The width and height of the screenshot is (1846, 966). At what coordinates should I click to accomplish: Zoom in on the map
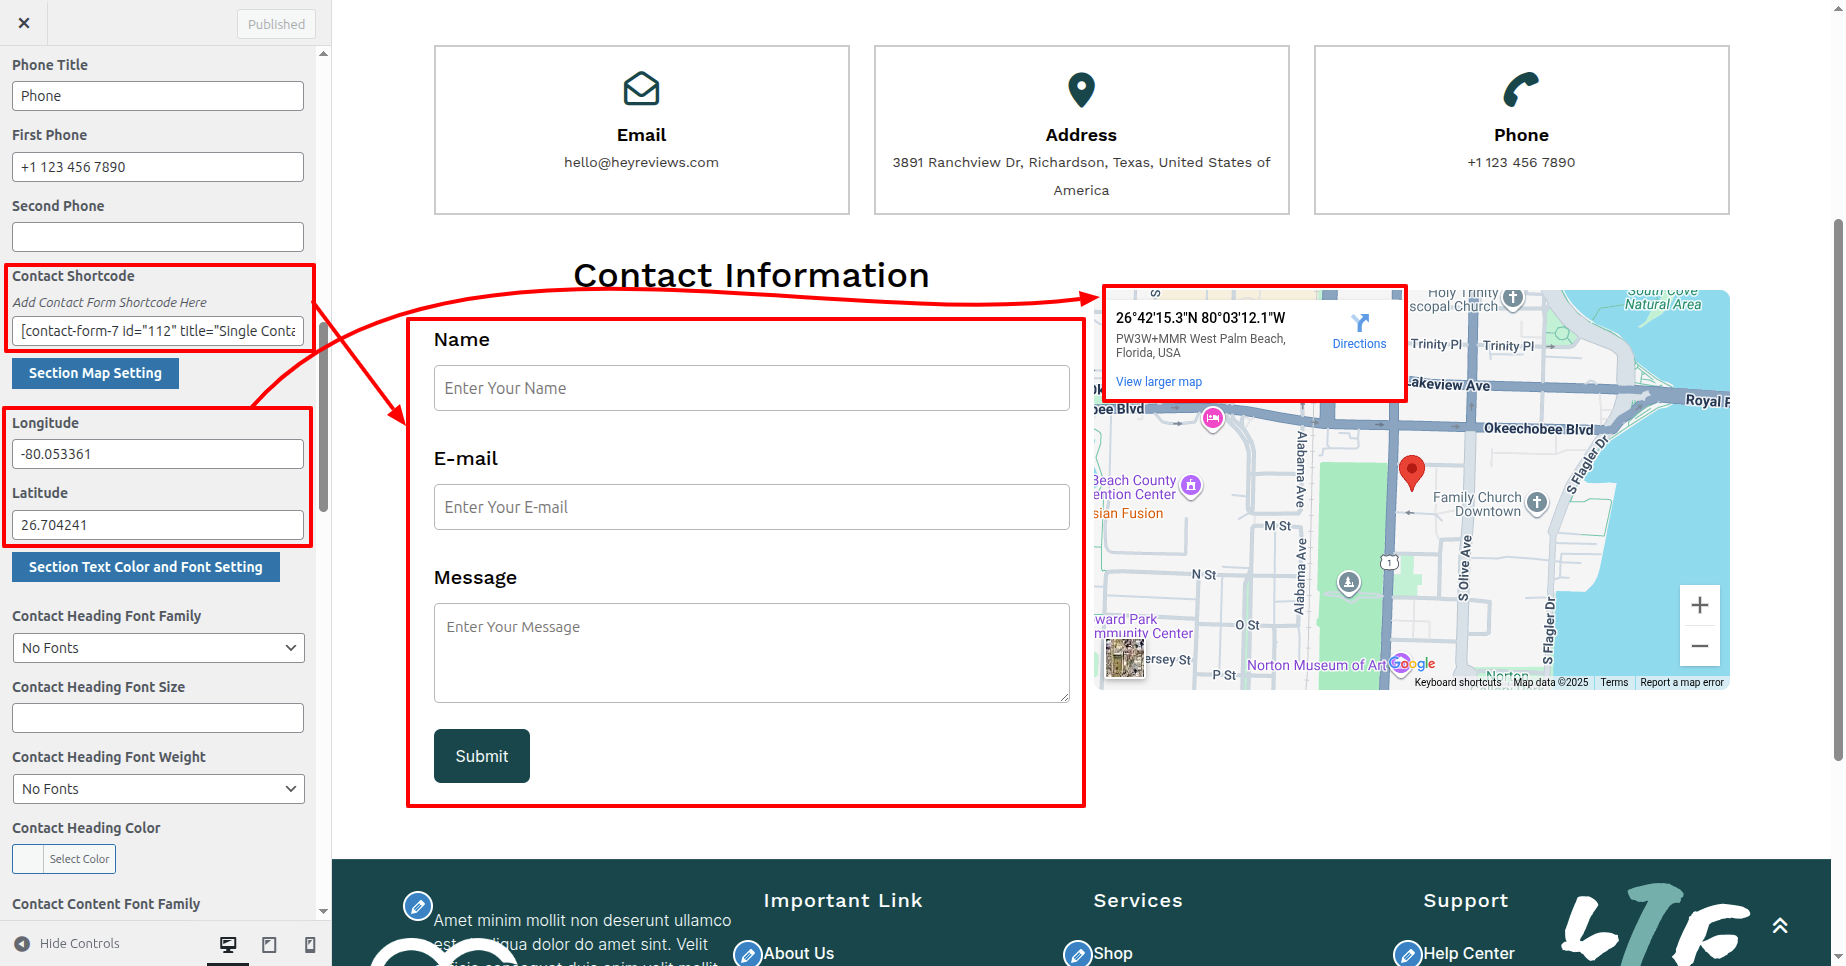[x=1699, y=605]
